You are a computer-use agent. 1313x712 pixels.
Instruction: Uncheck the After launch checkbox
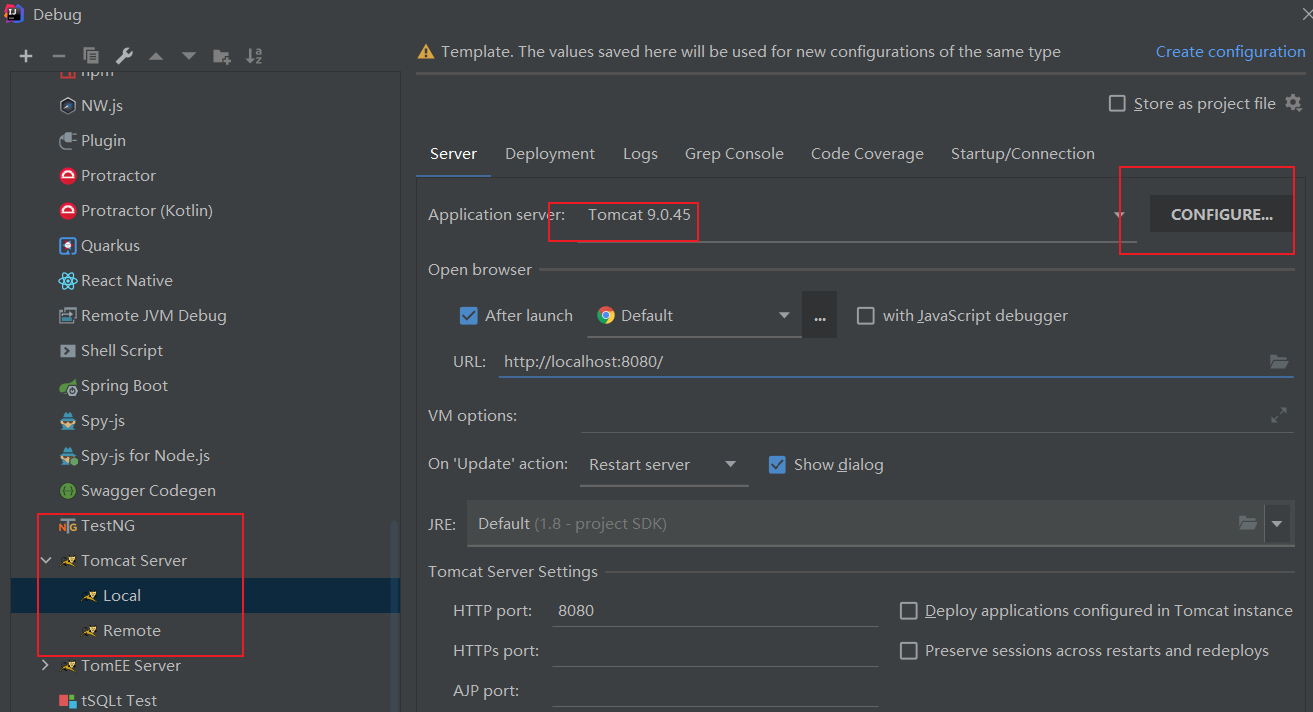pyautogui.click(x=468, y=316)
